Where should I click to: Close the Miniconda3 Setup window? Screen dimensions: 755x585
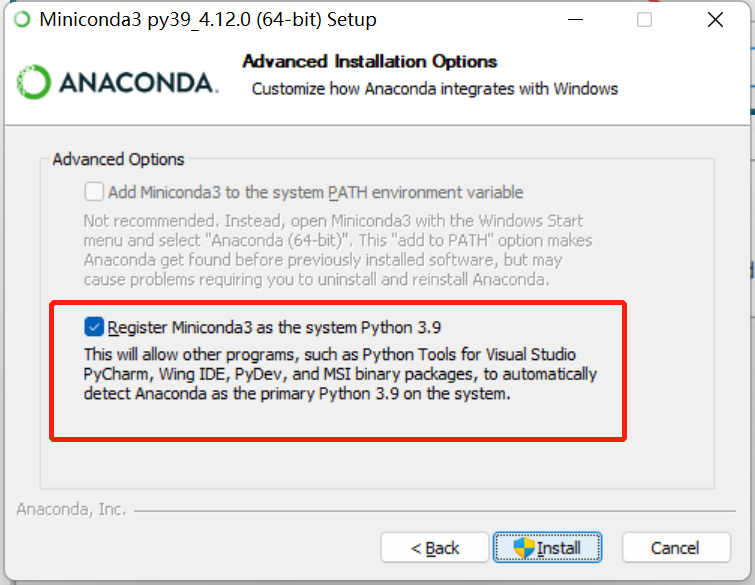pyautogui.click(x=715, y=19)
